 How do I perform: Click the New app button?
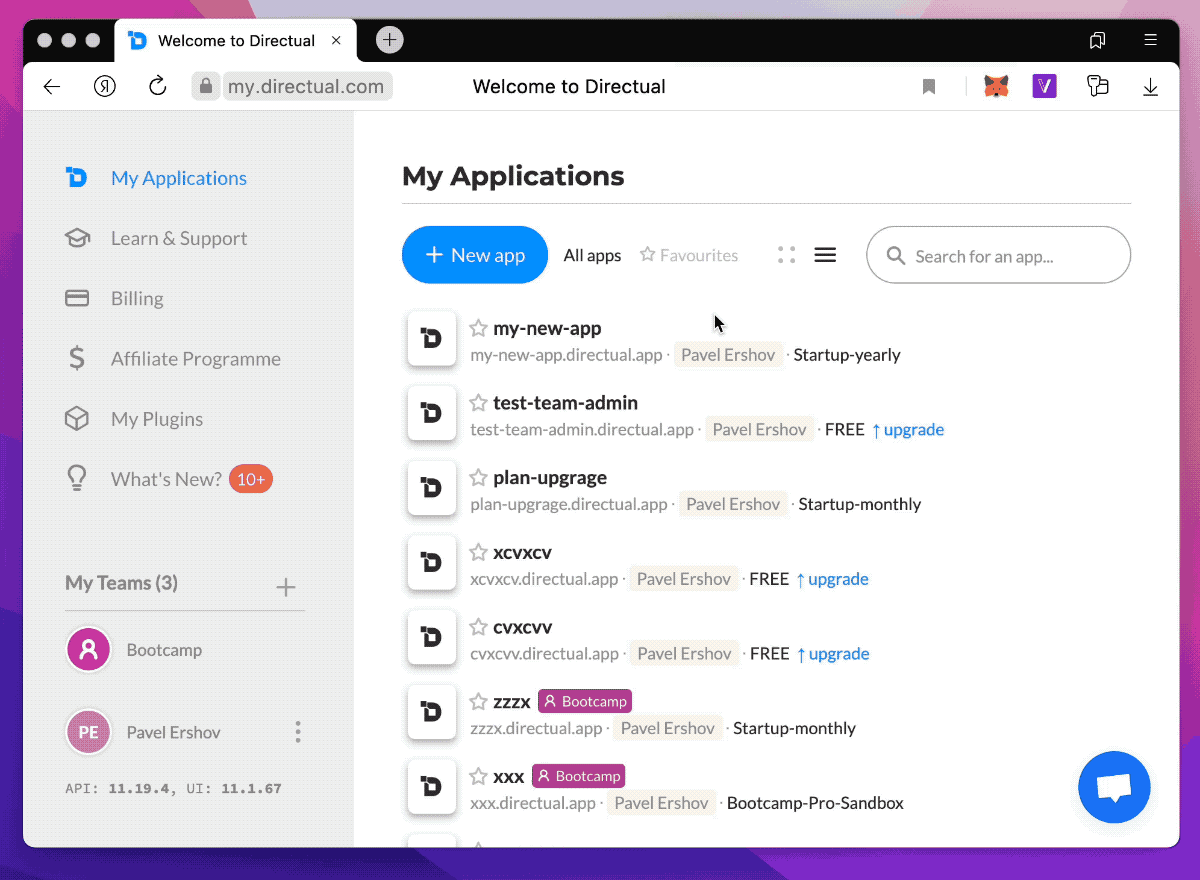tap(475, 255)
